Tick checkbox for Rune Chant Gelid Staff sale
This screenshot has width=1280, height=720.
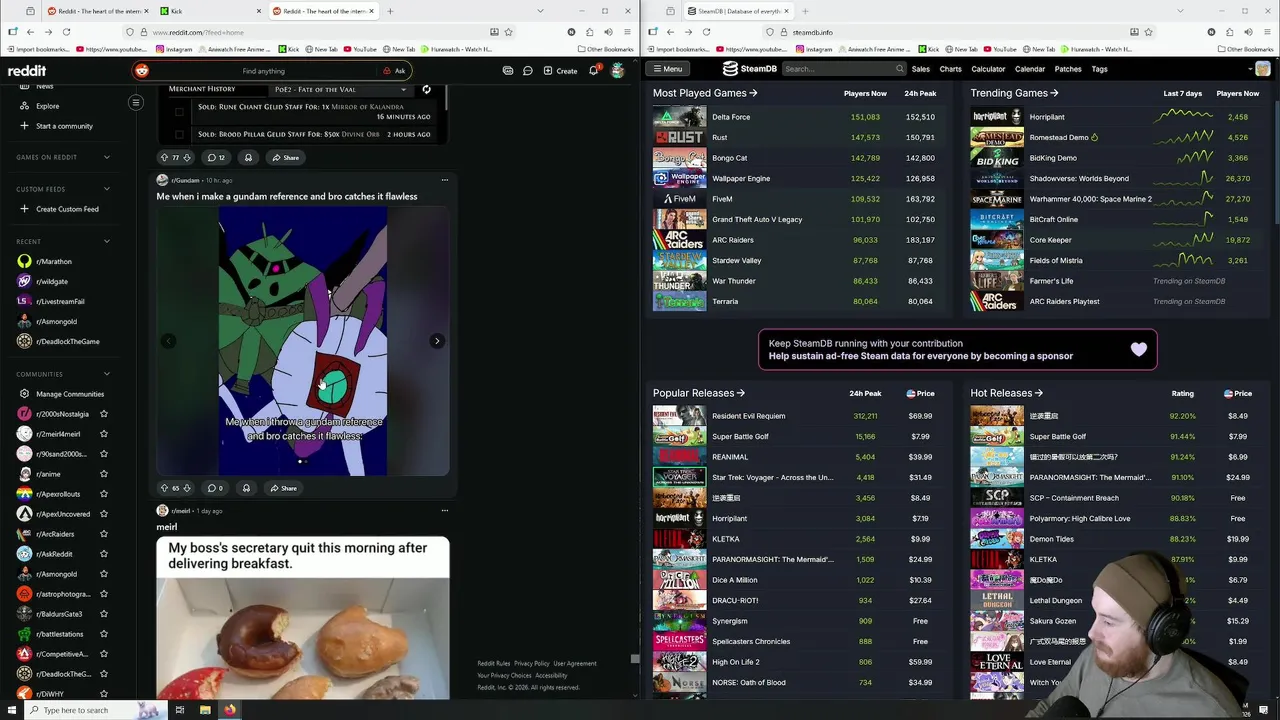(x=179, y=110)
